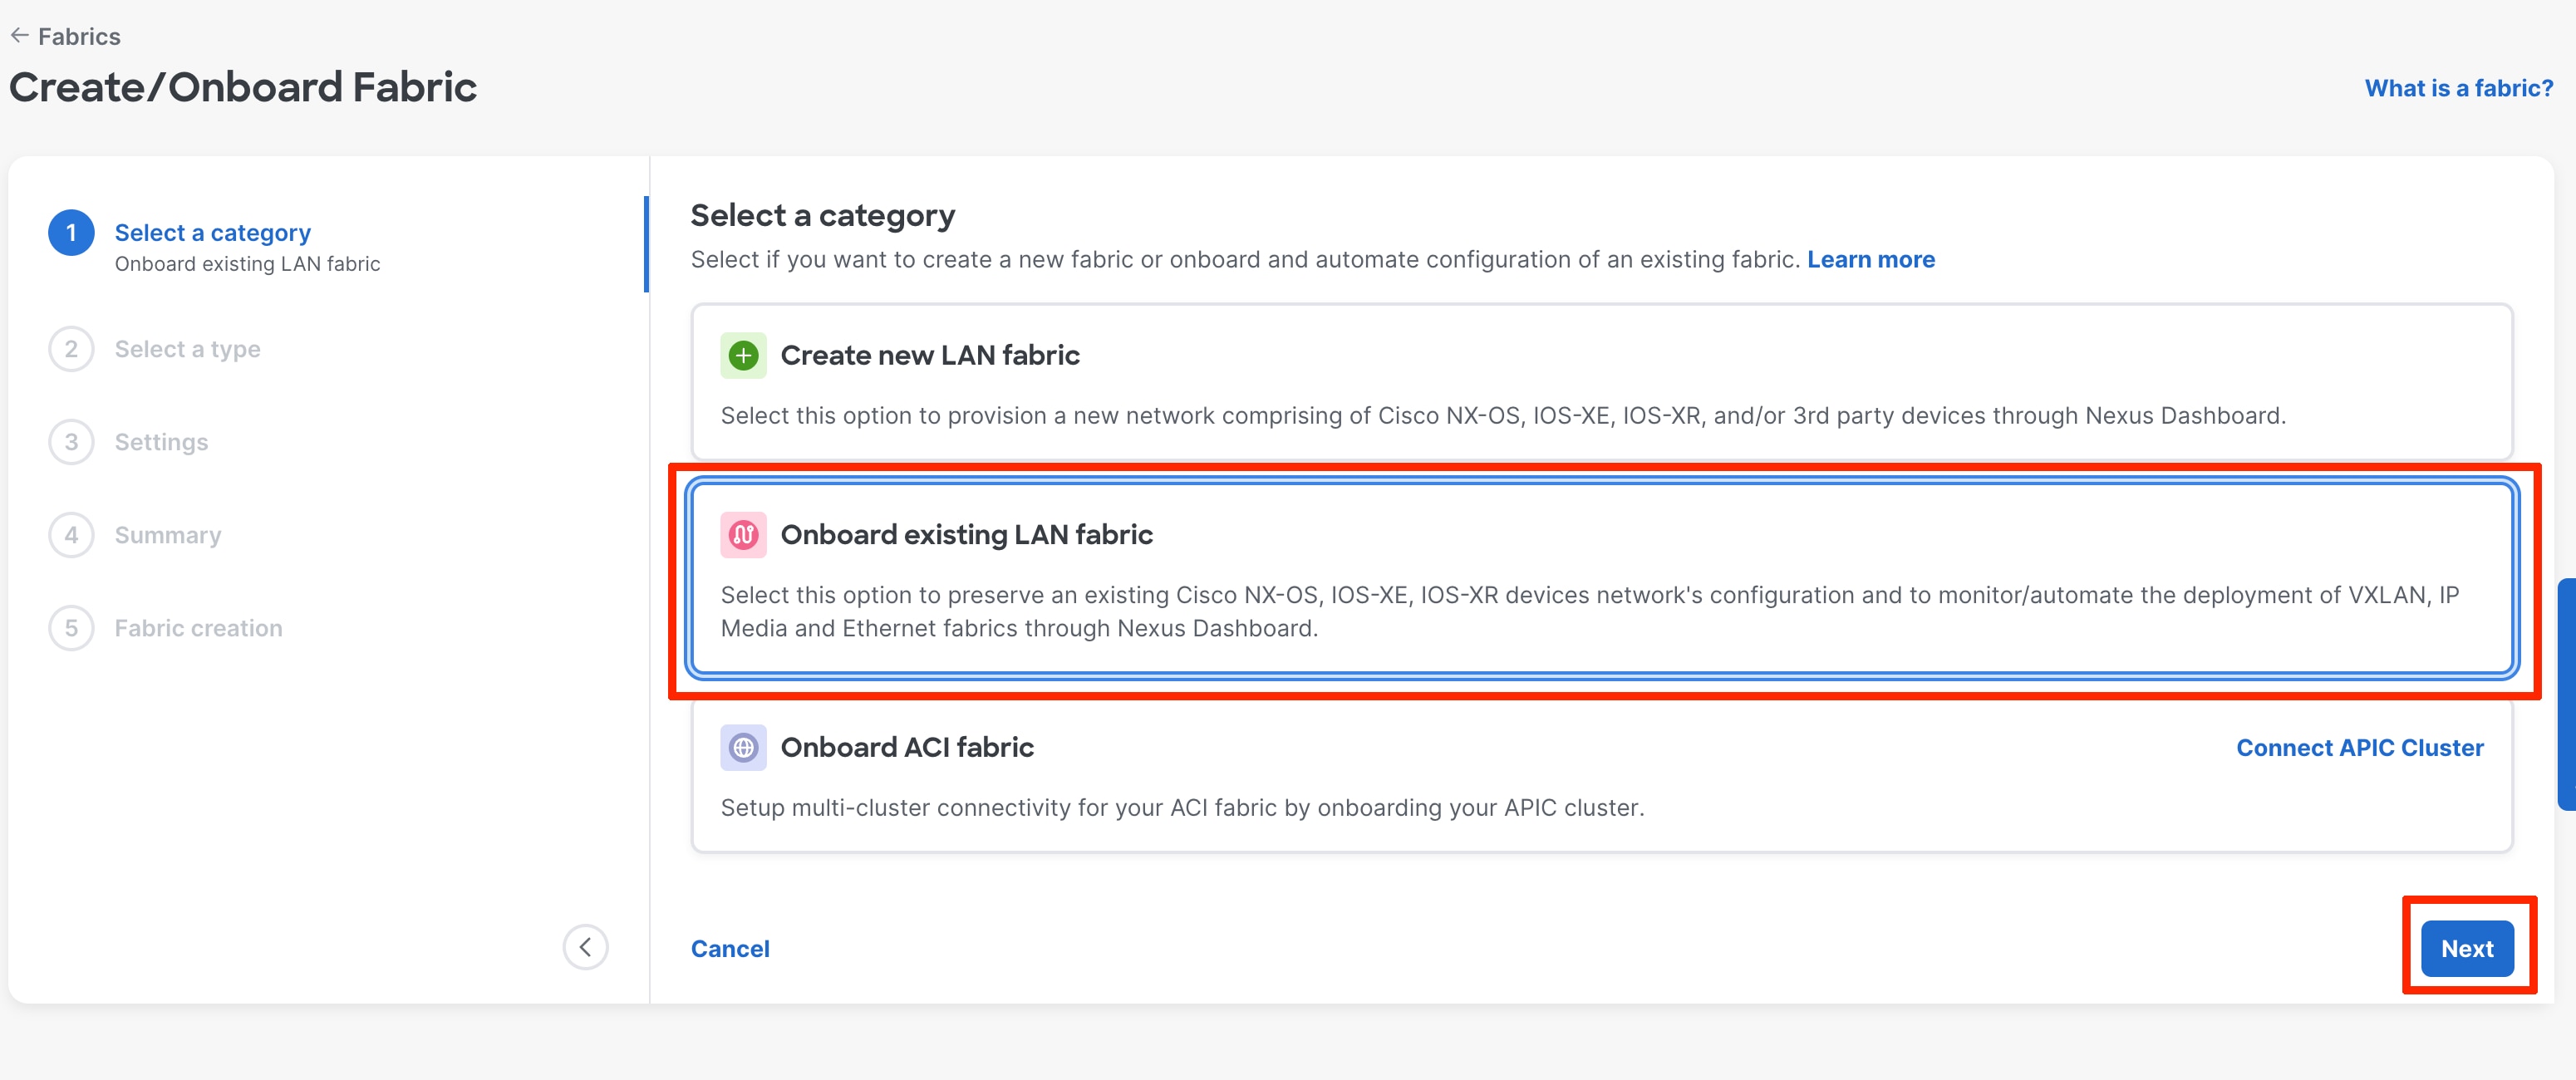This screenshot has width=2576, height=1080.
Task: Open the What is a fabric? link
Action: pyautogui.click(x=2458, y=88)
